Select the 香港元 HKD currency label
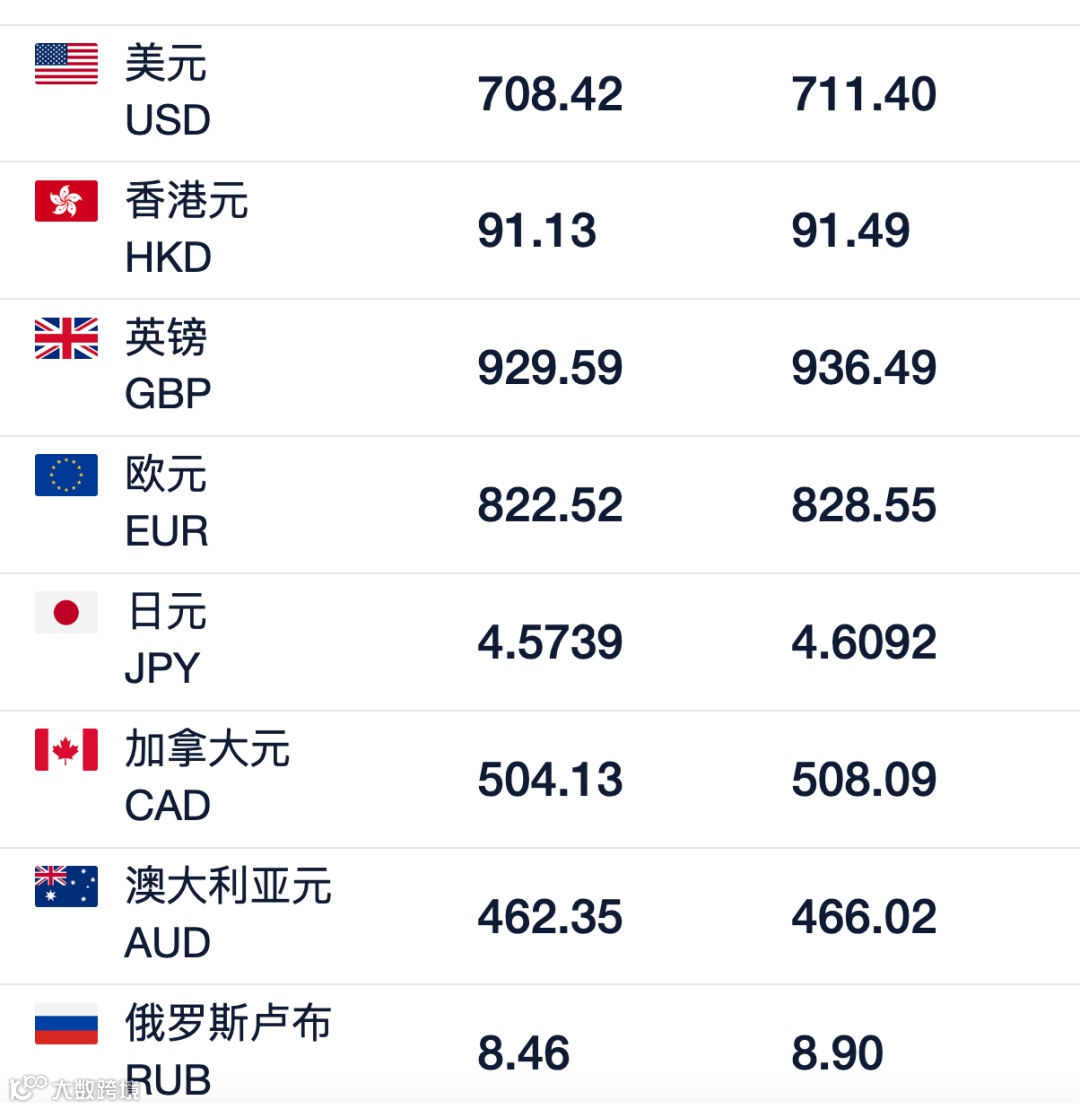 point(186,229)
